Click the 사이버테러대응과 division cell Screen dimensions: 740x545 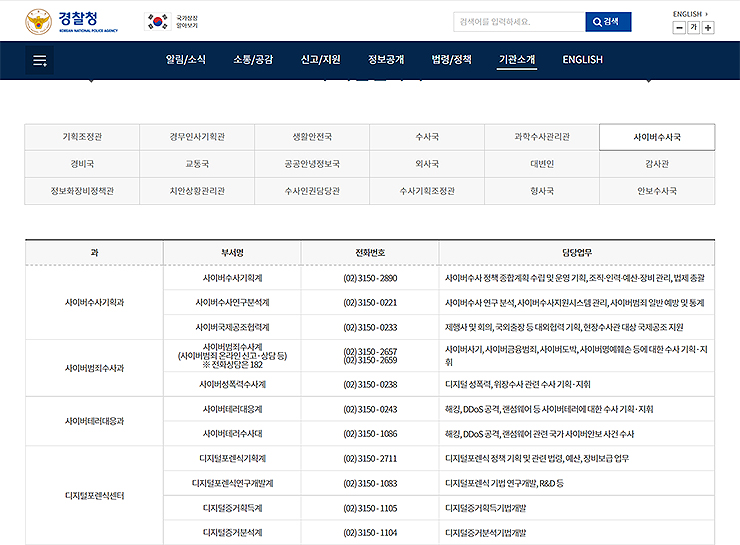(x=94, y=421)
